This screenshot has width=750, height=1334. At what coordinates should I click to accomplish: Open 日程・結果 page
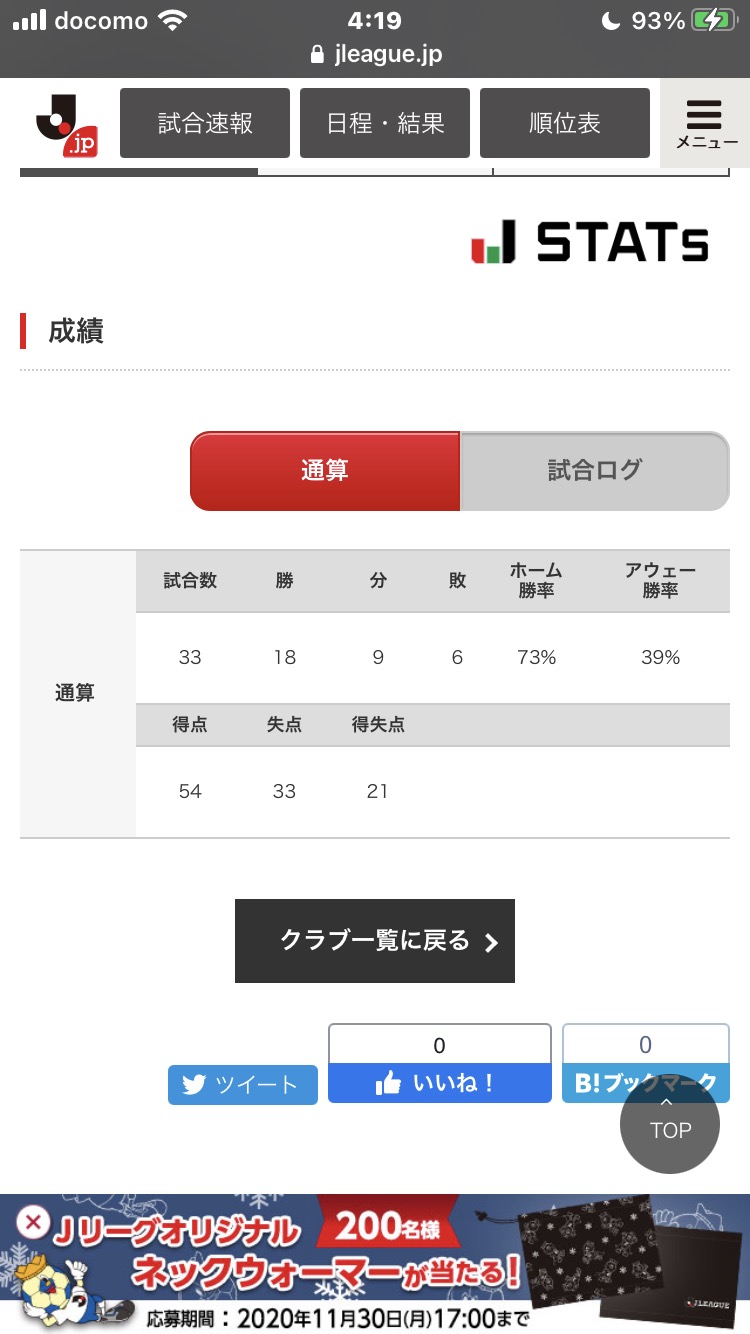point(385,123)
